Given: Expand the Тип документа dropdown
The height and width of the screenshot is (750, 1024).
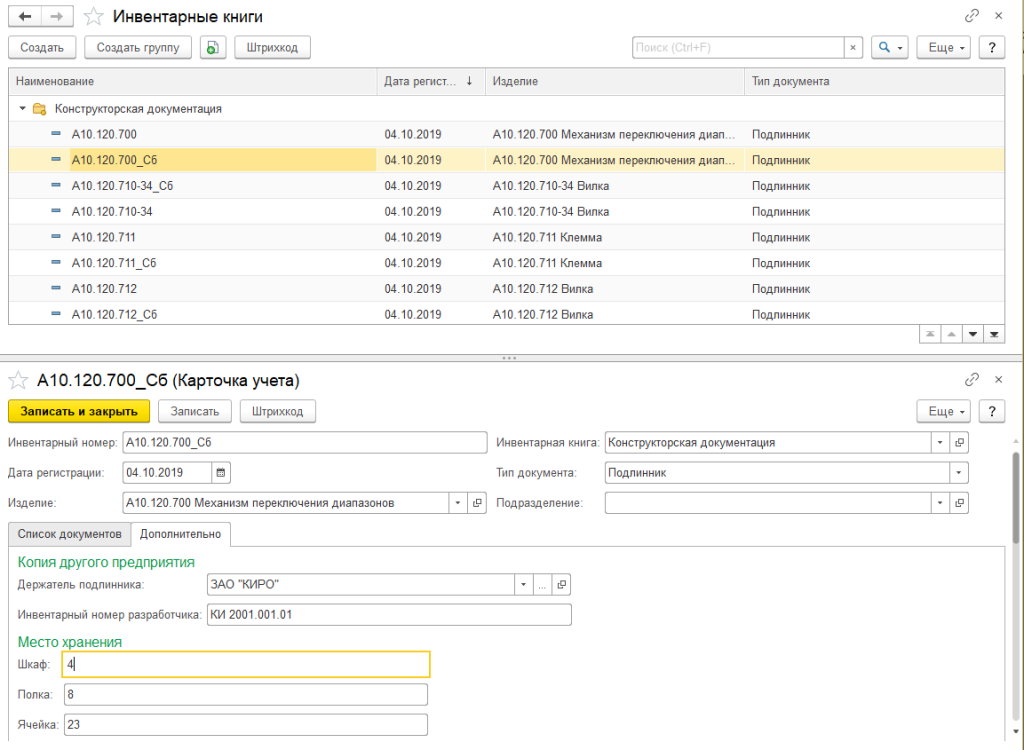Looking at the screenshot, I should [958, 472].
